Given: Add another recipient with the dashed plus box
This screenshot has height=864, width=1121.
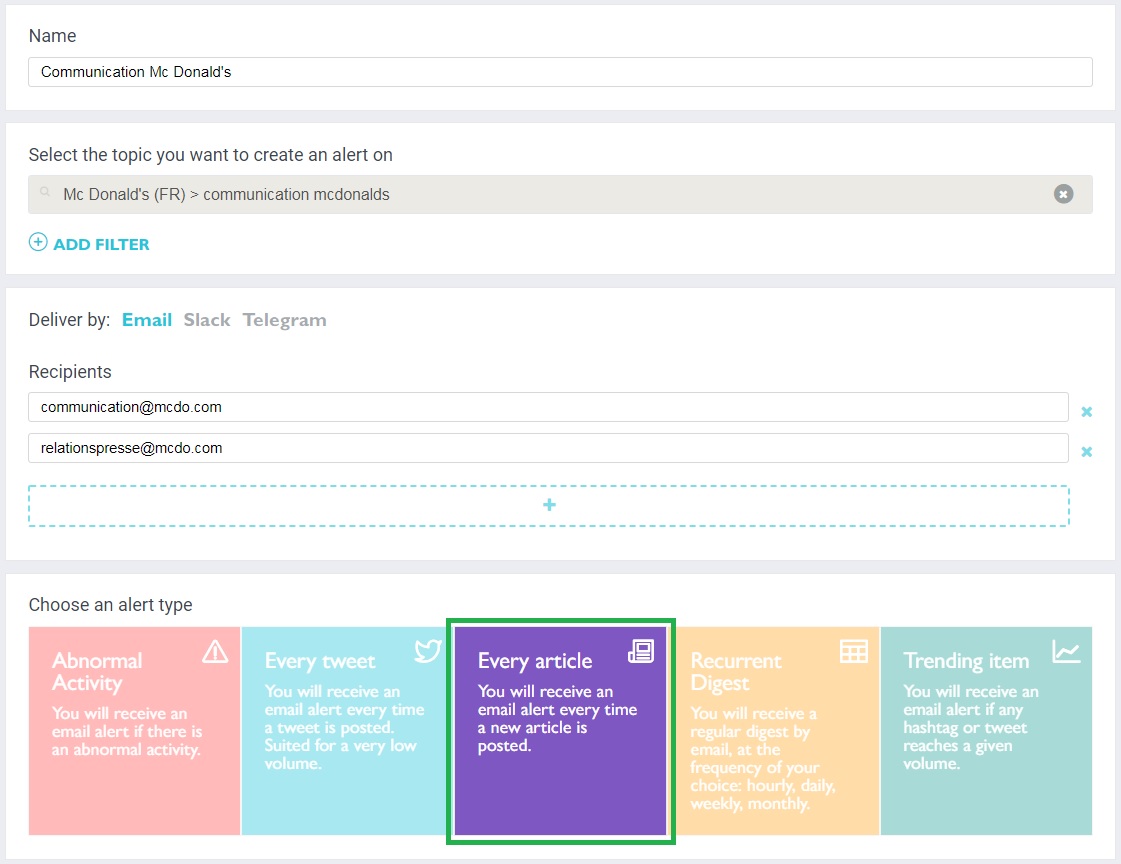Looking at the screenshot, I should [x=548, y=505].
